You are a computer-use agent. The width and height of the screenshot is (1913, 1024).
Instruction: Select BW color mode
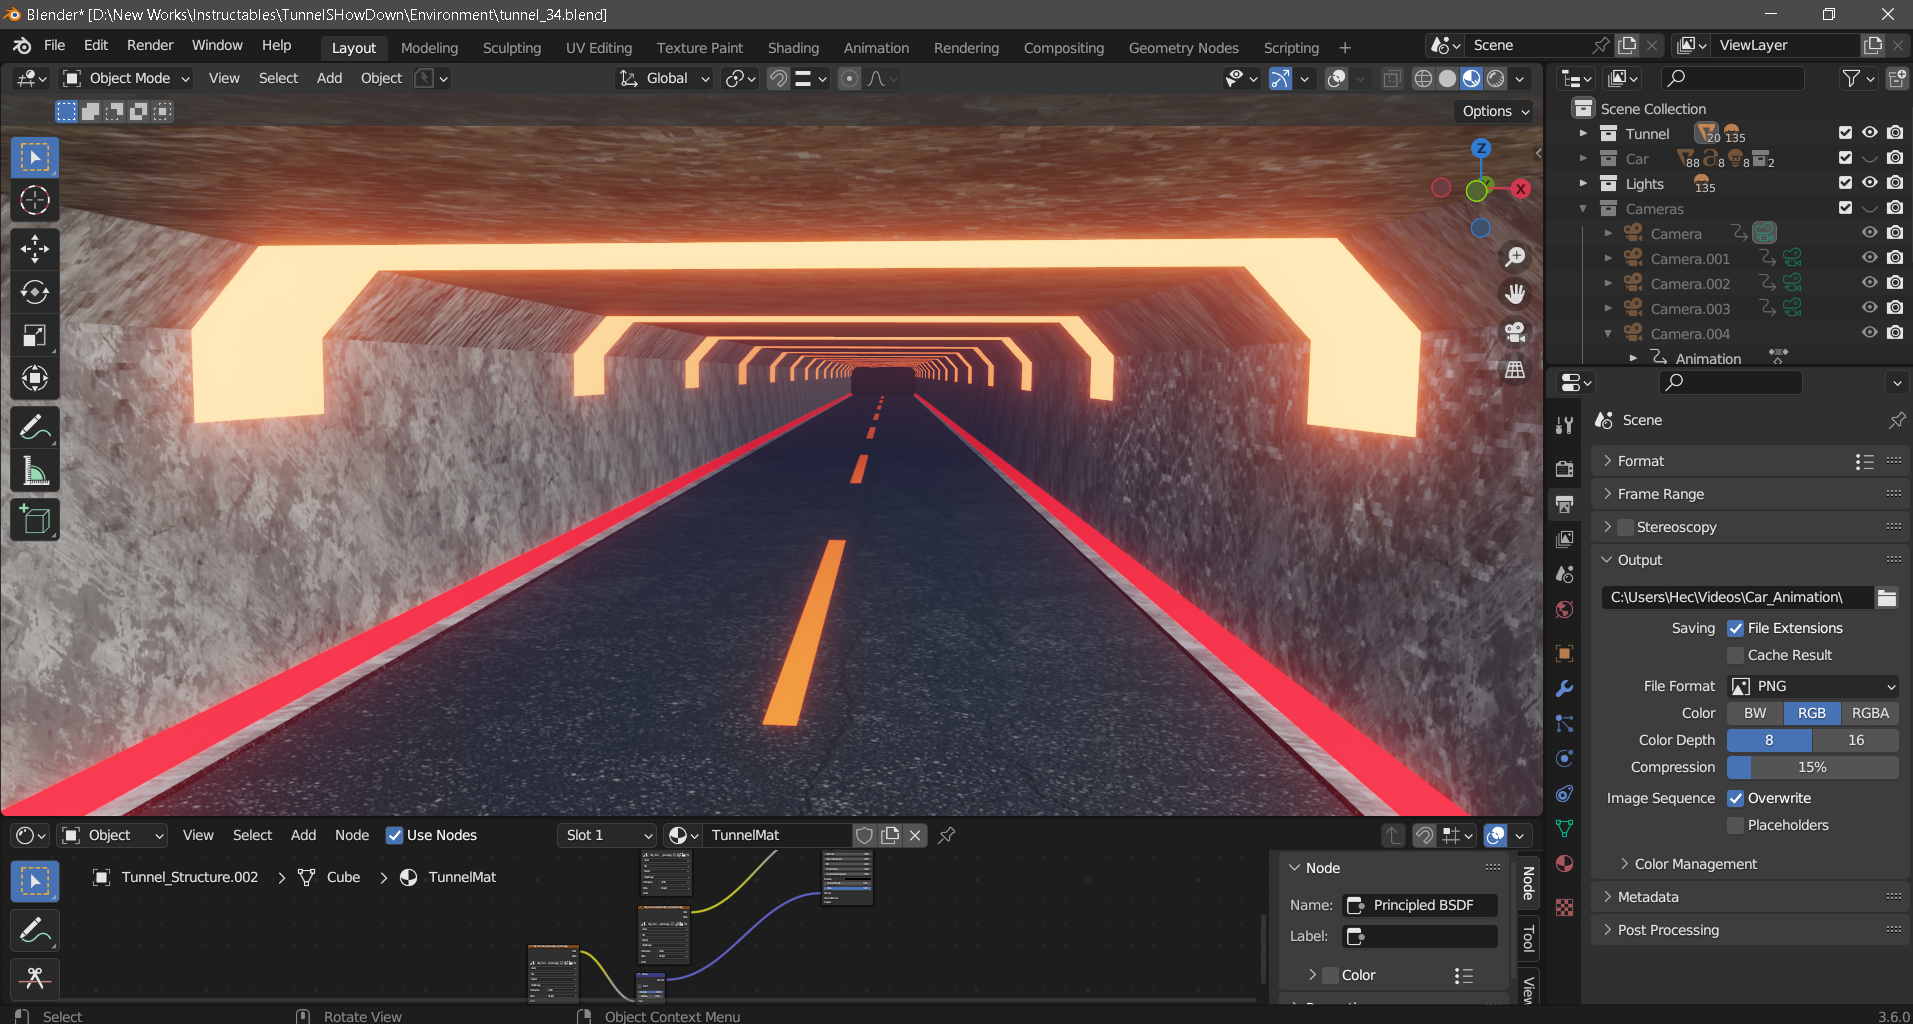click(x=1755, y=713)
